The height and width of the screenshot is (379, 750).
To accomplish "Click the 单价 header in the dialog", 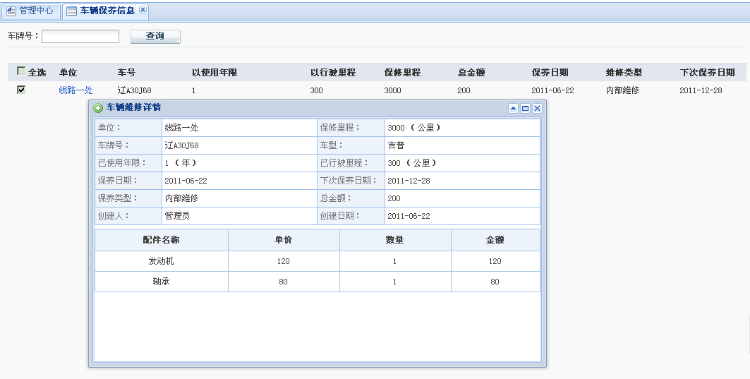I will pos(284,240).
